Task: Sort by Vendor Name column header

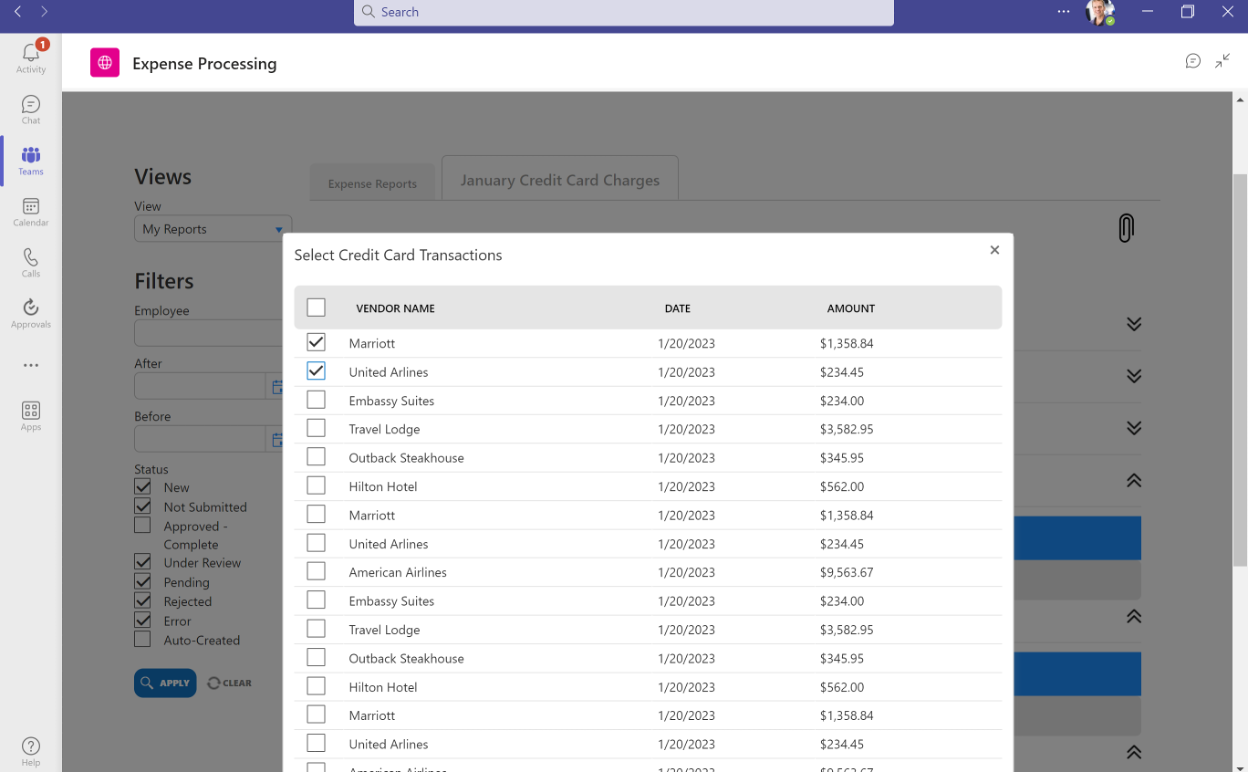Action: 395,308
